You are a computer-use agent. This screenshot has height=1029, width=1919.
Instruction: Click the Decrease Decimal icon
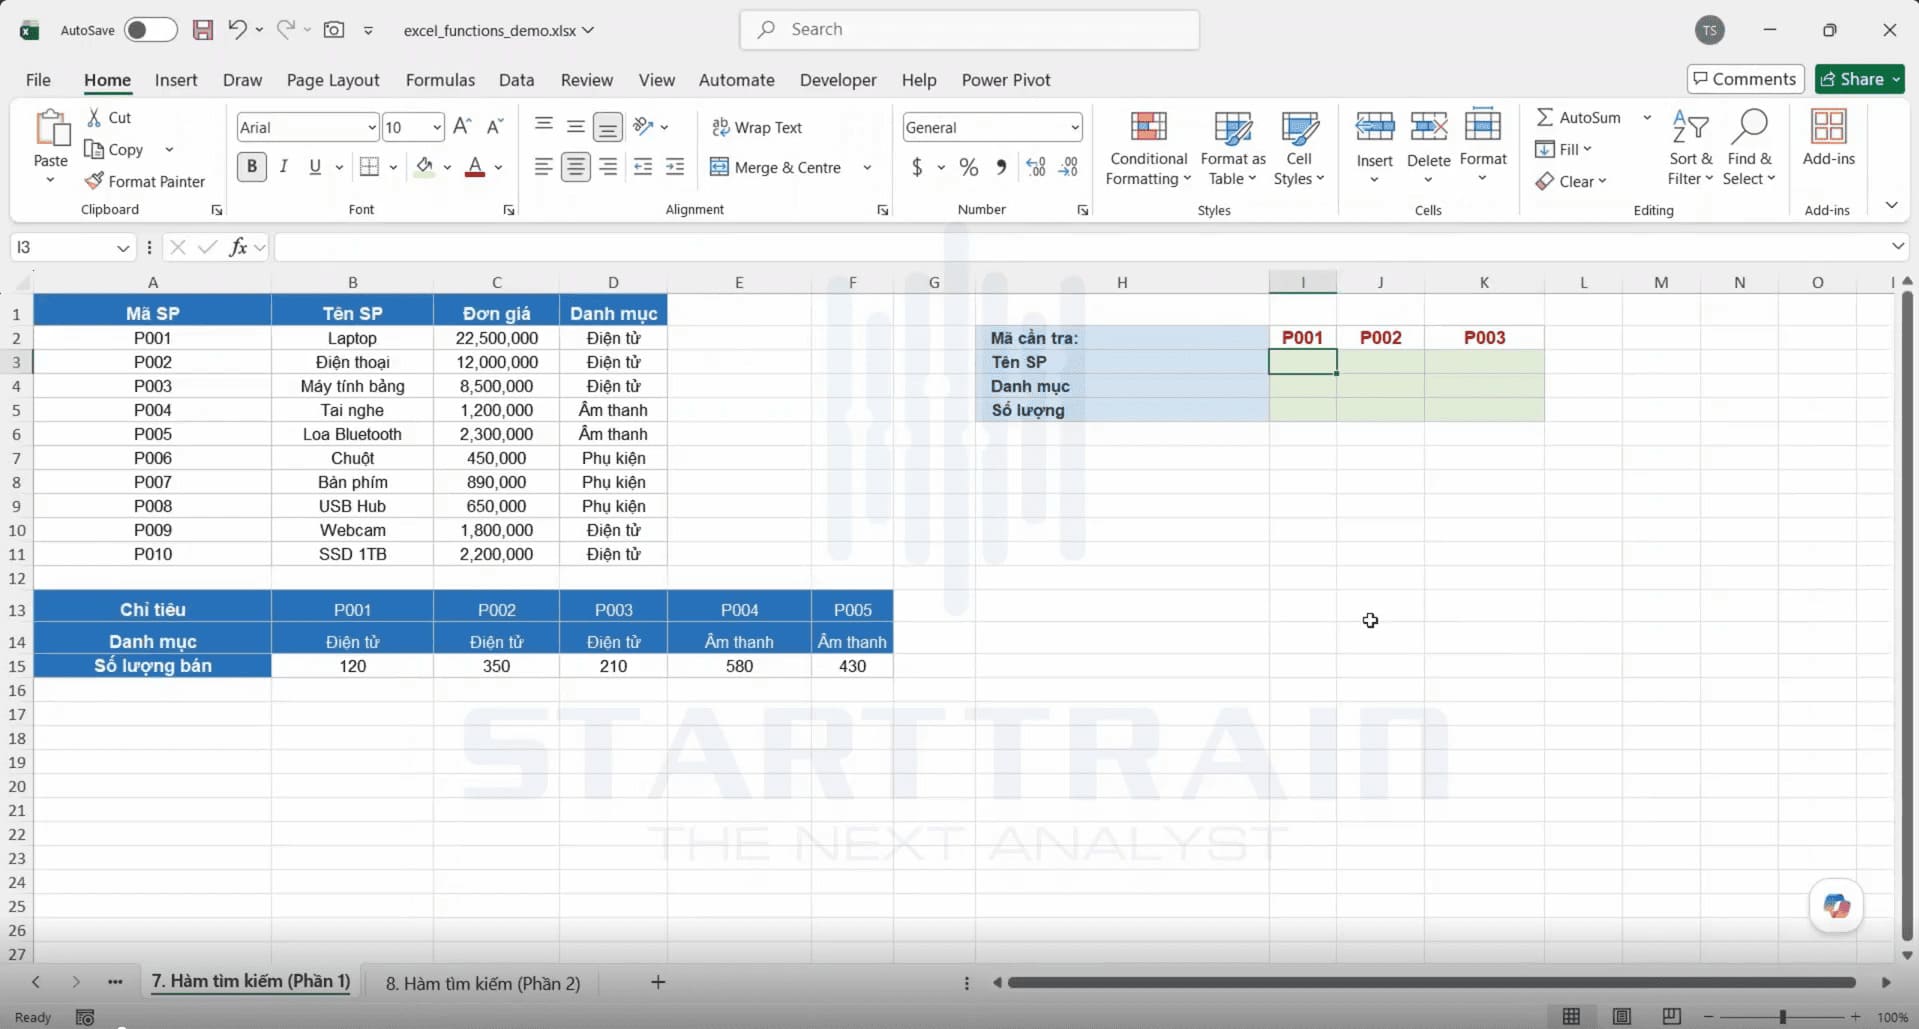[1069, 167]
